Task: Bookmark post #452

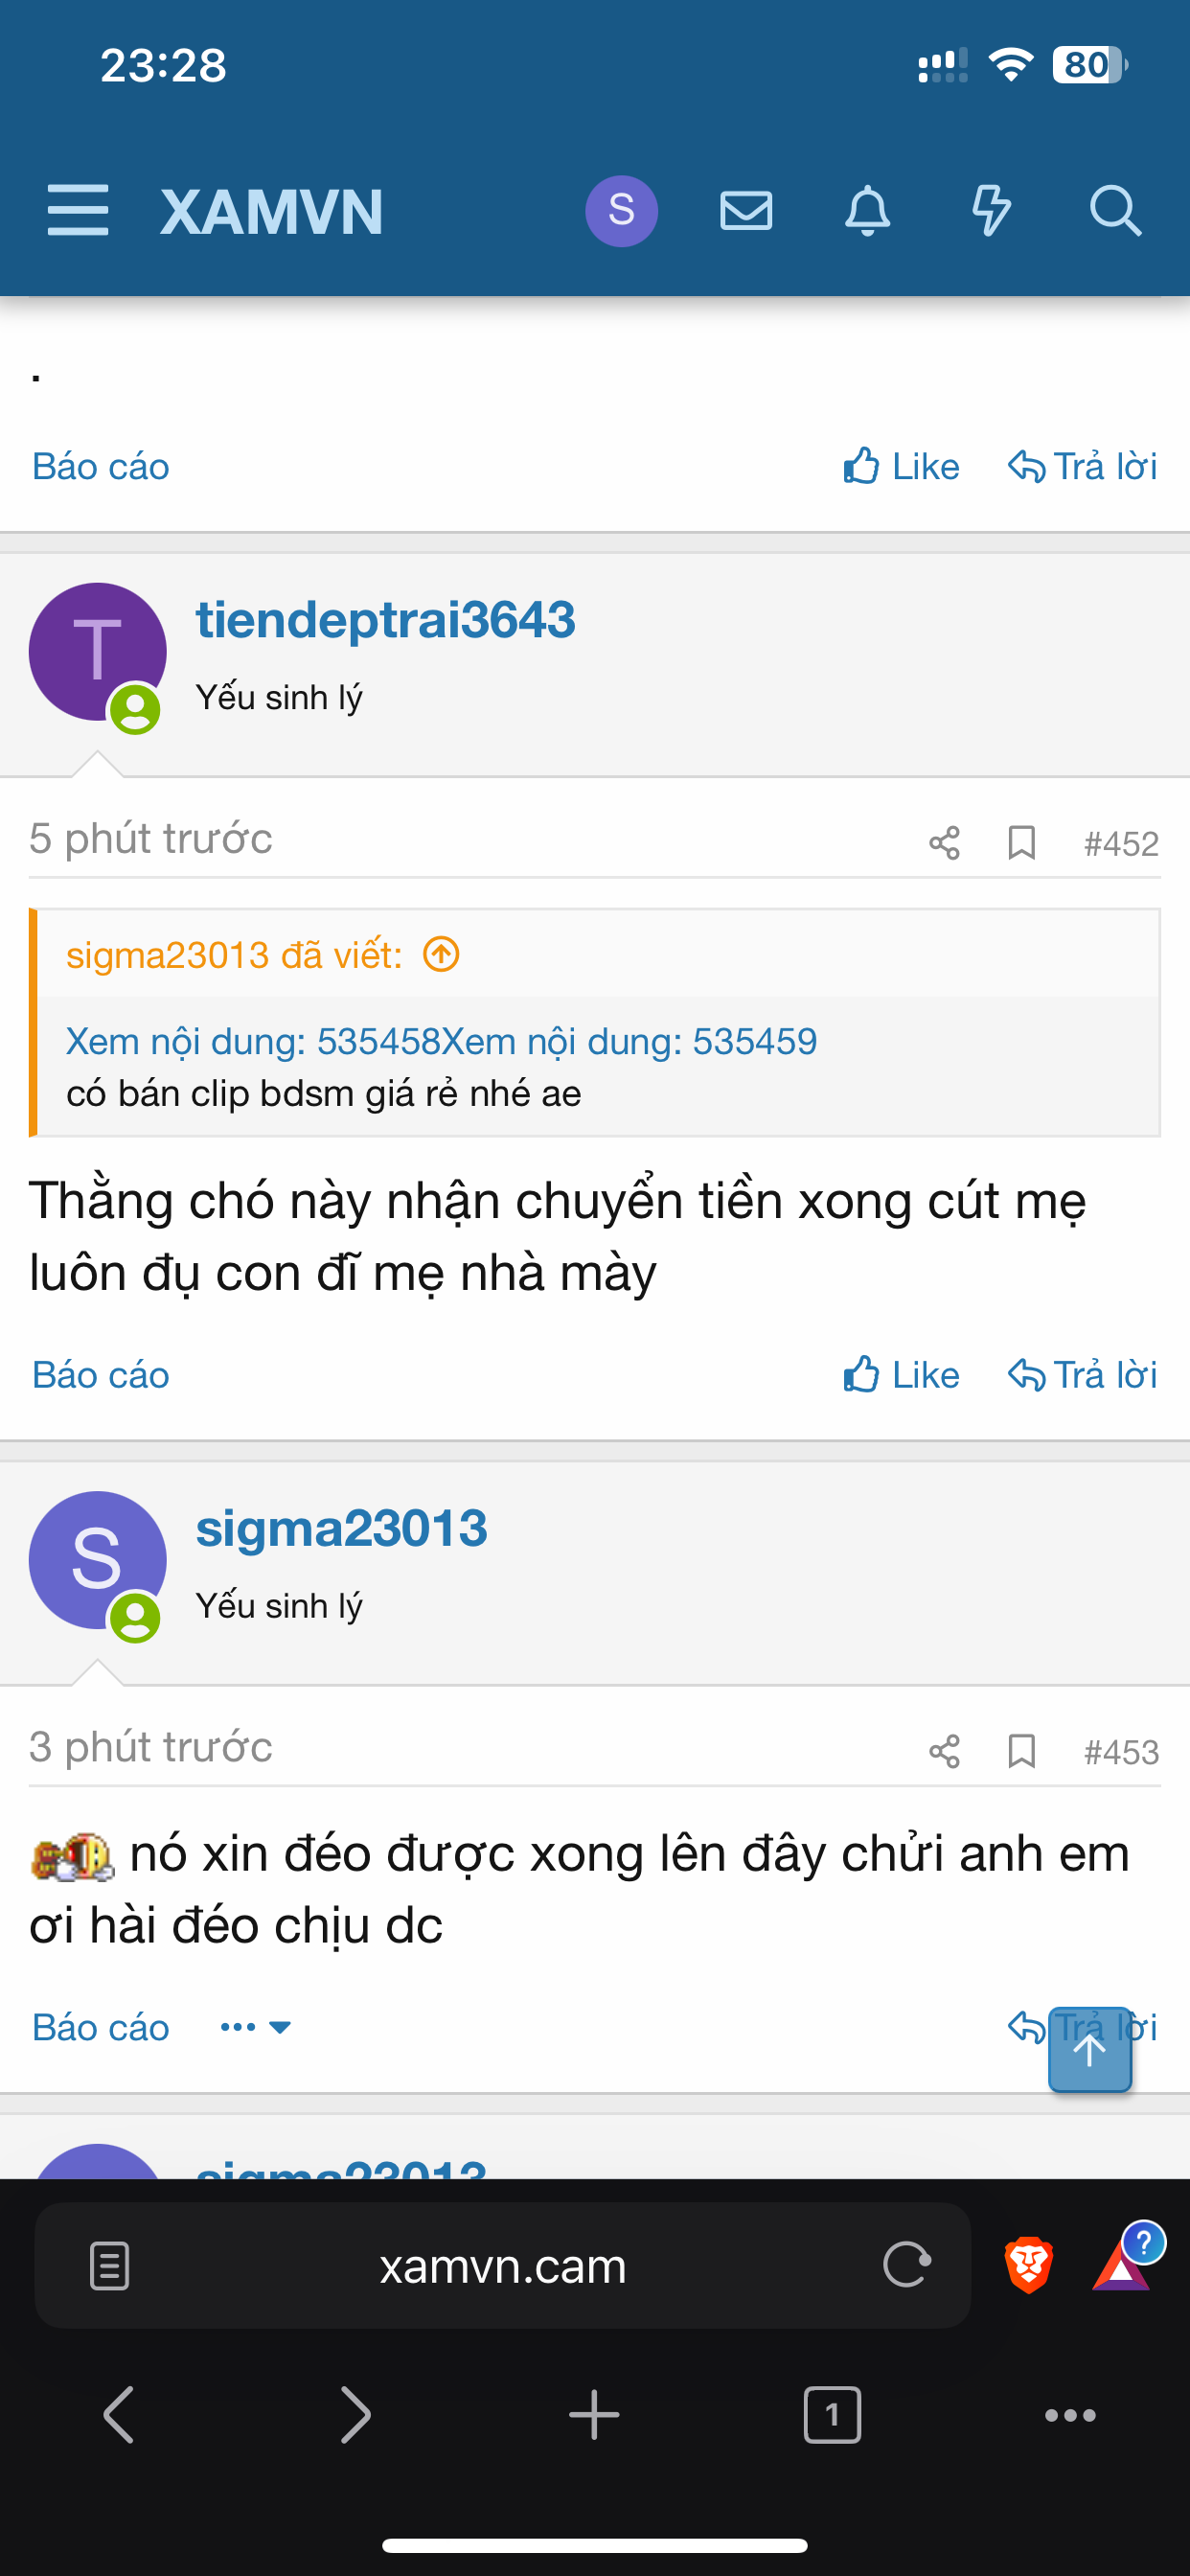Action: (x=1021, y=843)
